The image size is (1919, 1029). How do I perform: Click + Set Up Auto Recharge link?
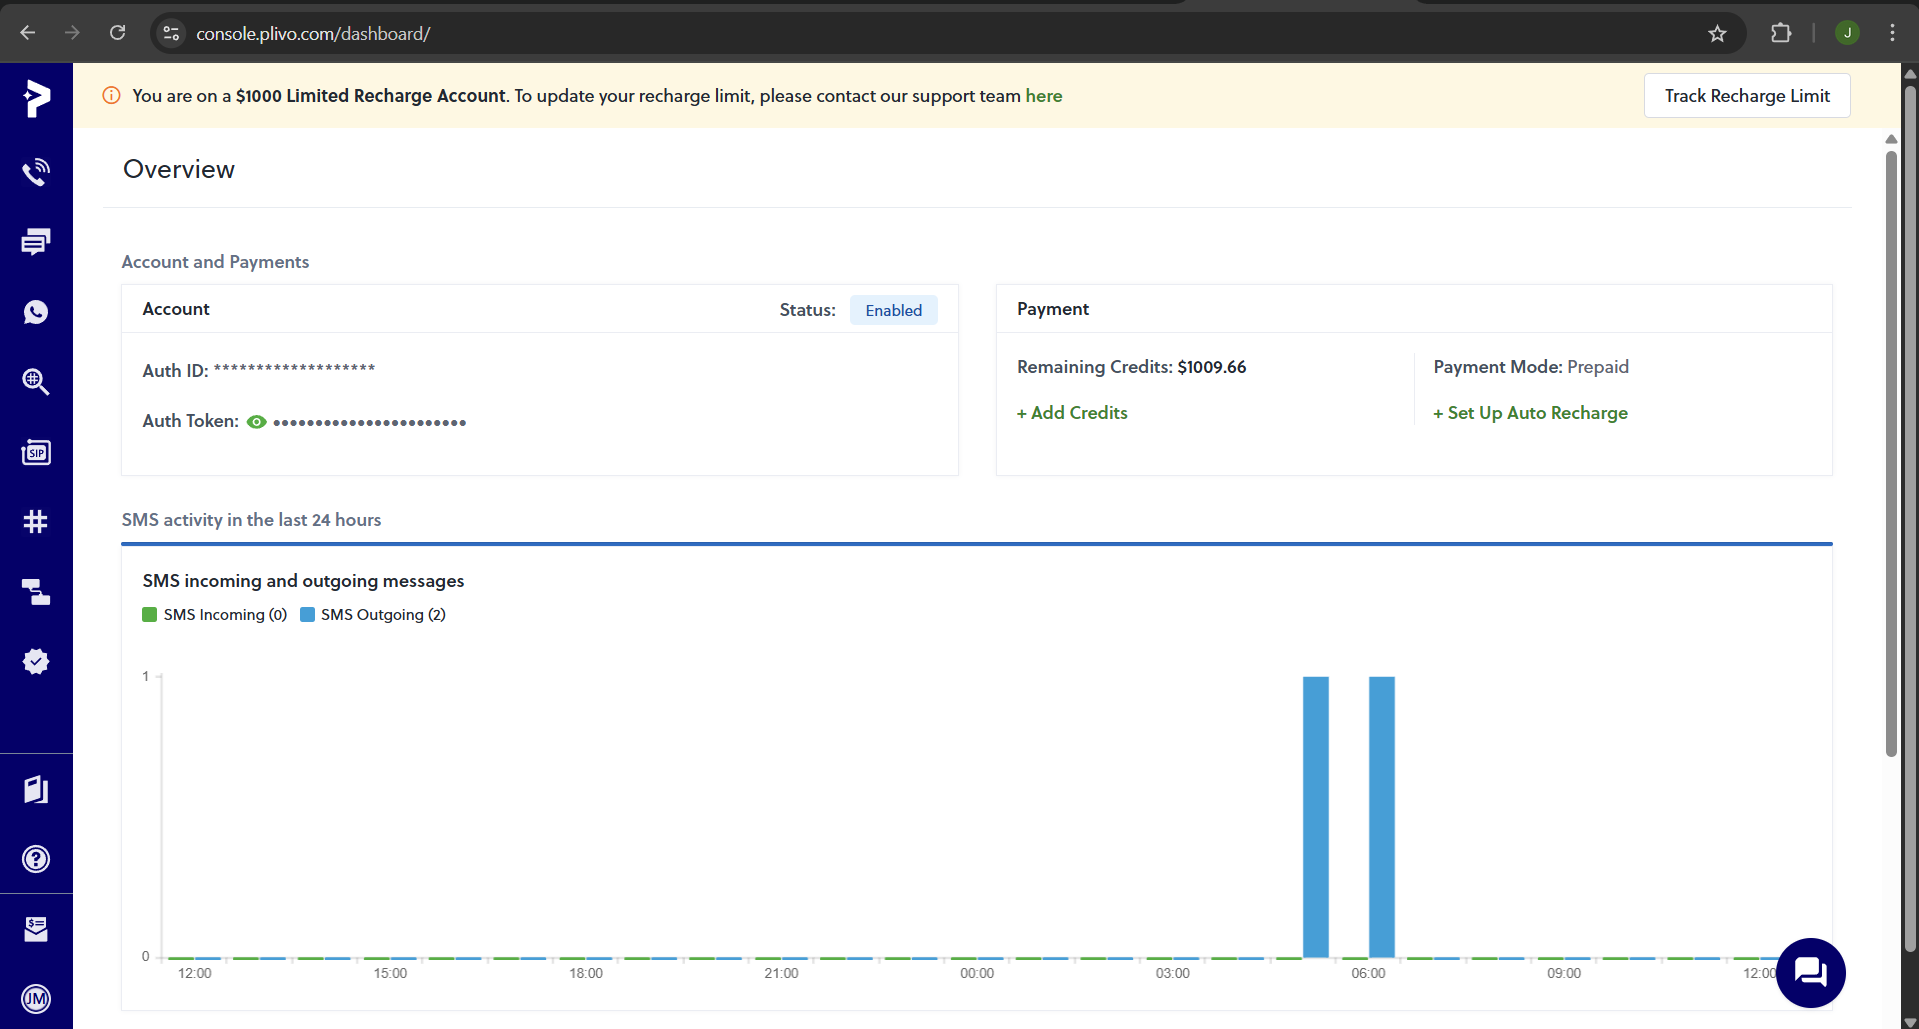click(x=1530, y=413)
